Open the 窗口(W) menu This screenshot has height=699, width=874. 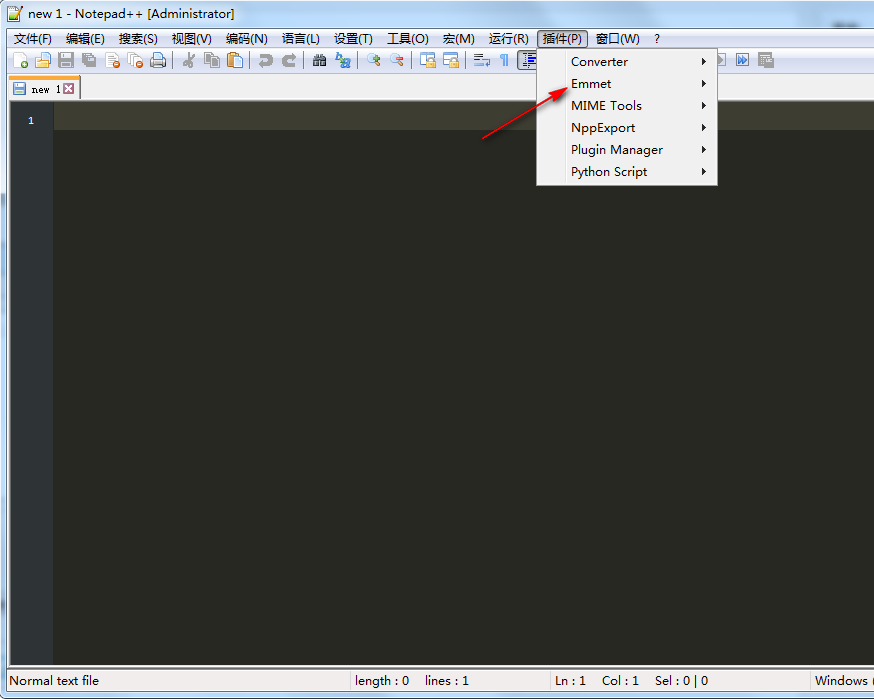(x=617, y=39)
